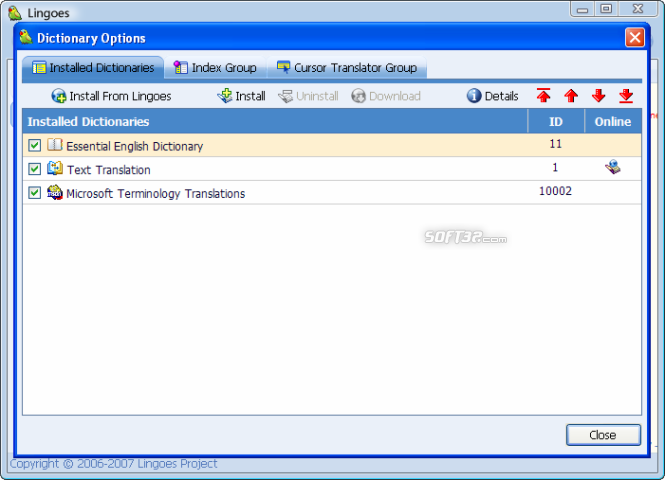Open Cursor Translator Group tab

(x=346, y=68)
